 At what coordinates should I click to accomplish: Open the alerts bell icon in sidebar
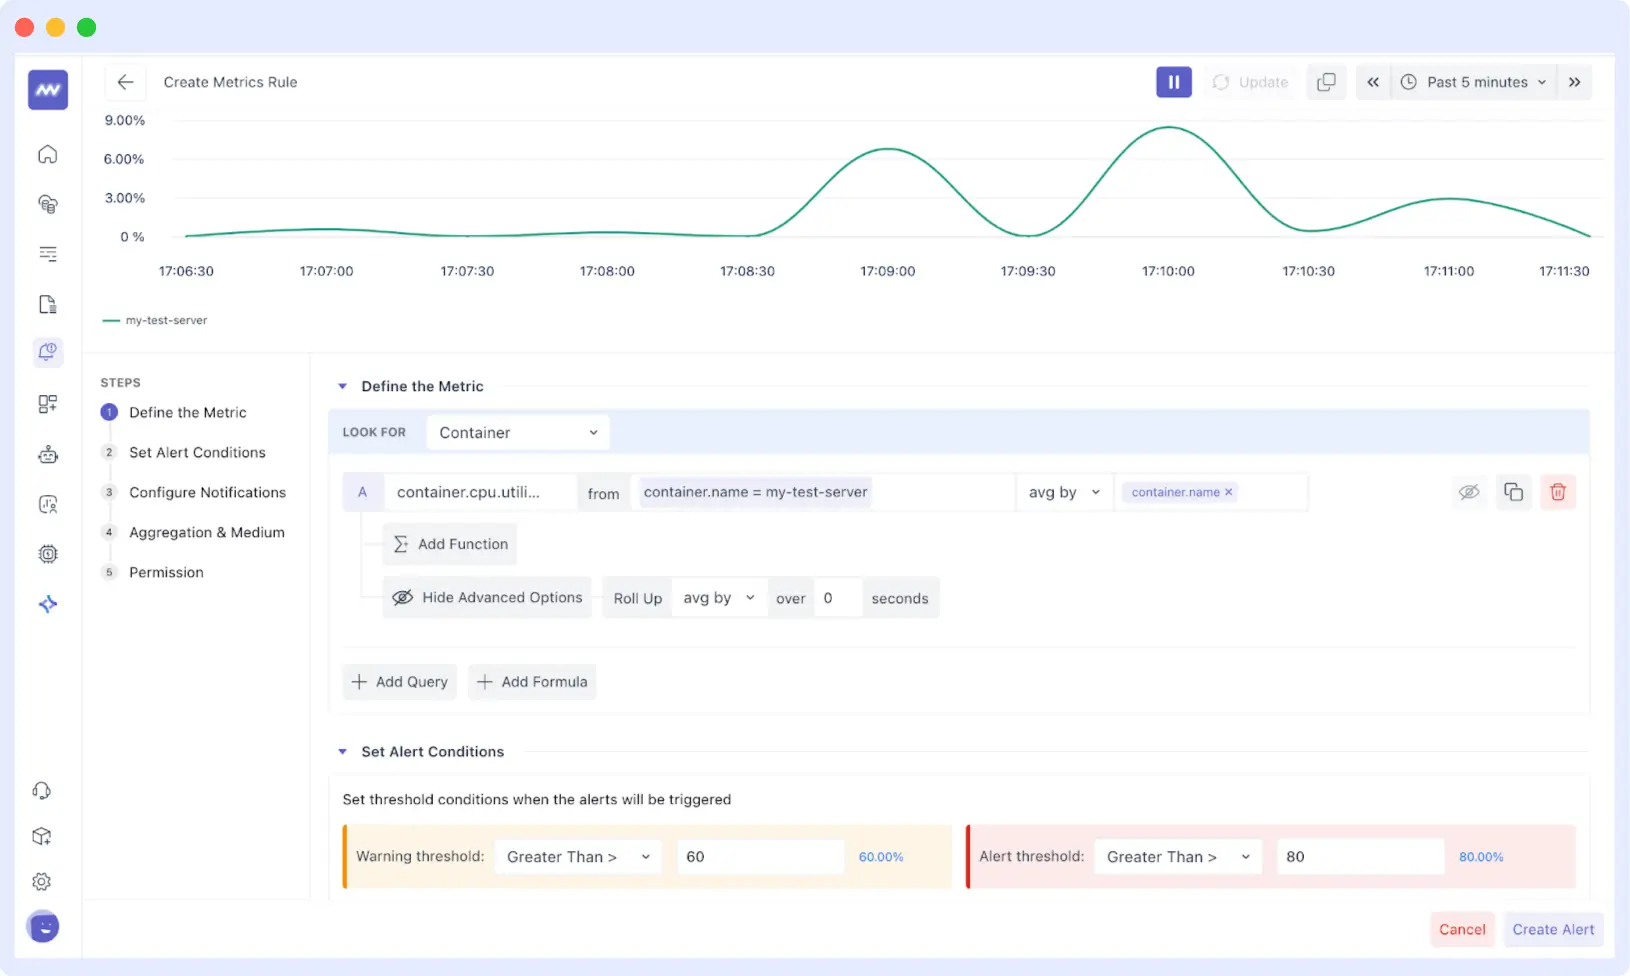coord(47,352)
